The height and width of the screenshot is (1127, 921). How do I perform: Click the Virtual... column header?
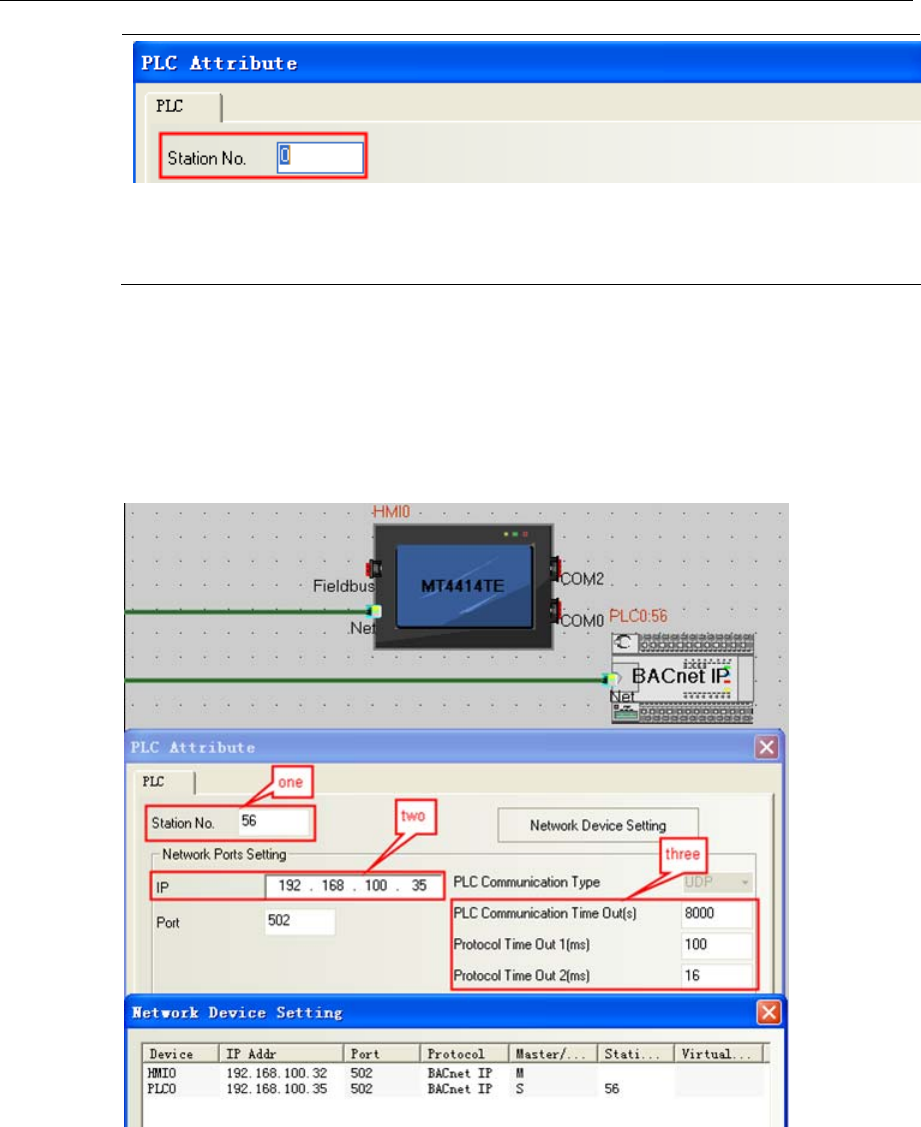pyautogui.click(x=718, y=1054)
